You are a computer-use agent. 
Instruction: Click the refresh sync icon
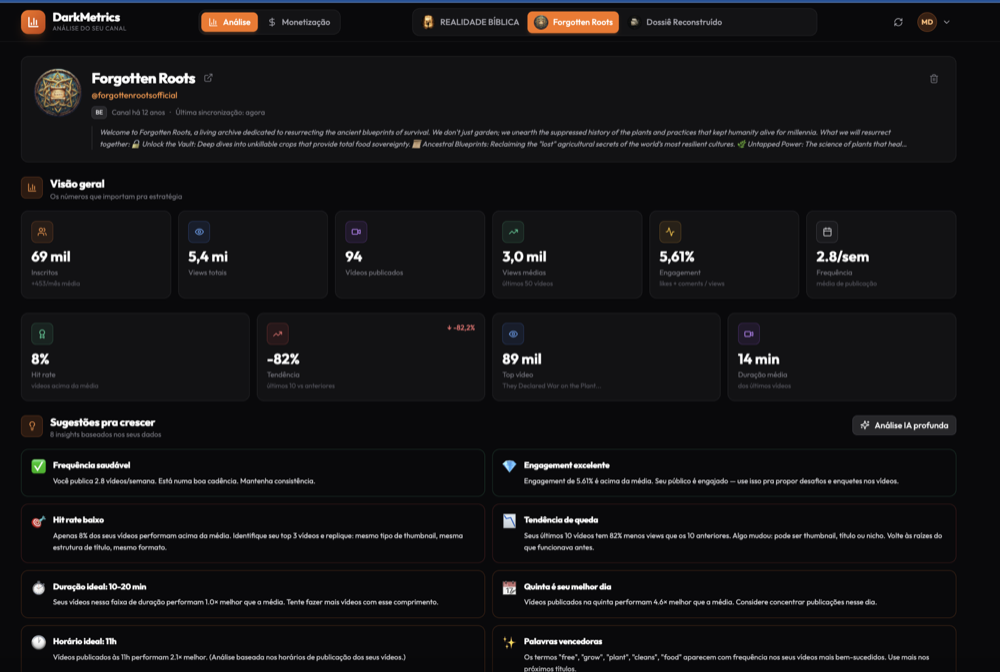coord(898,22)
